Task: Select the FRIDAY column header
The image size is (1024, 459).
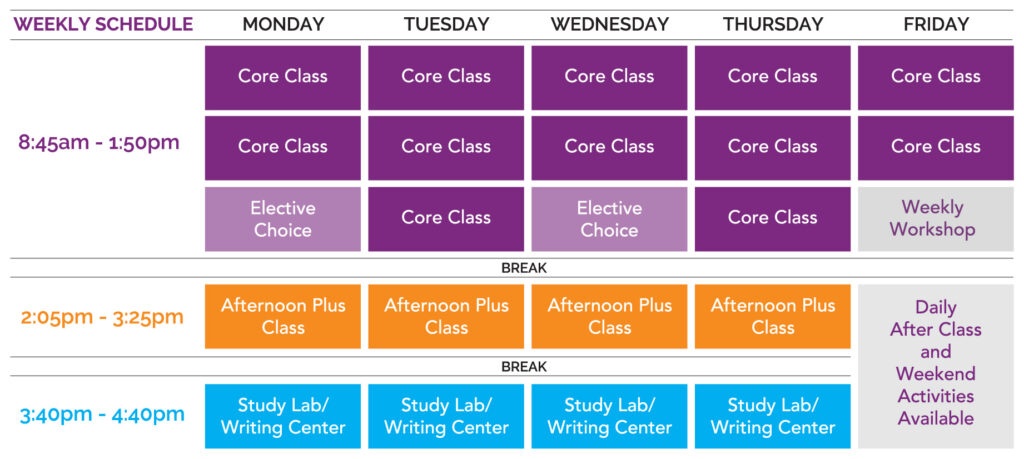Action: [x=935, y=24]
